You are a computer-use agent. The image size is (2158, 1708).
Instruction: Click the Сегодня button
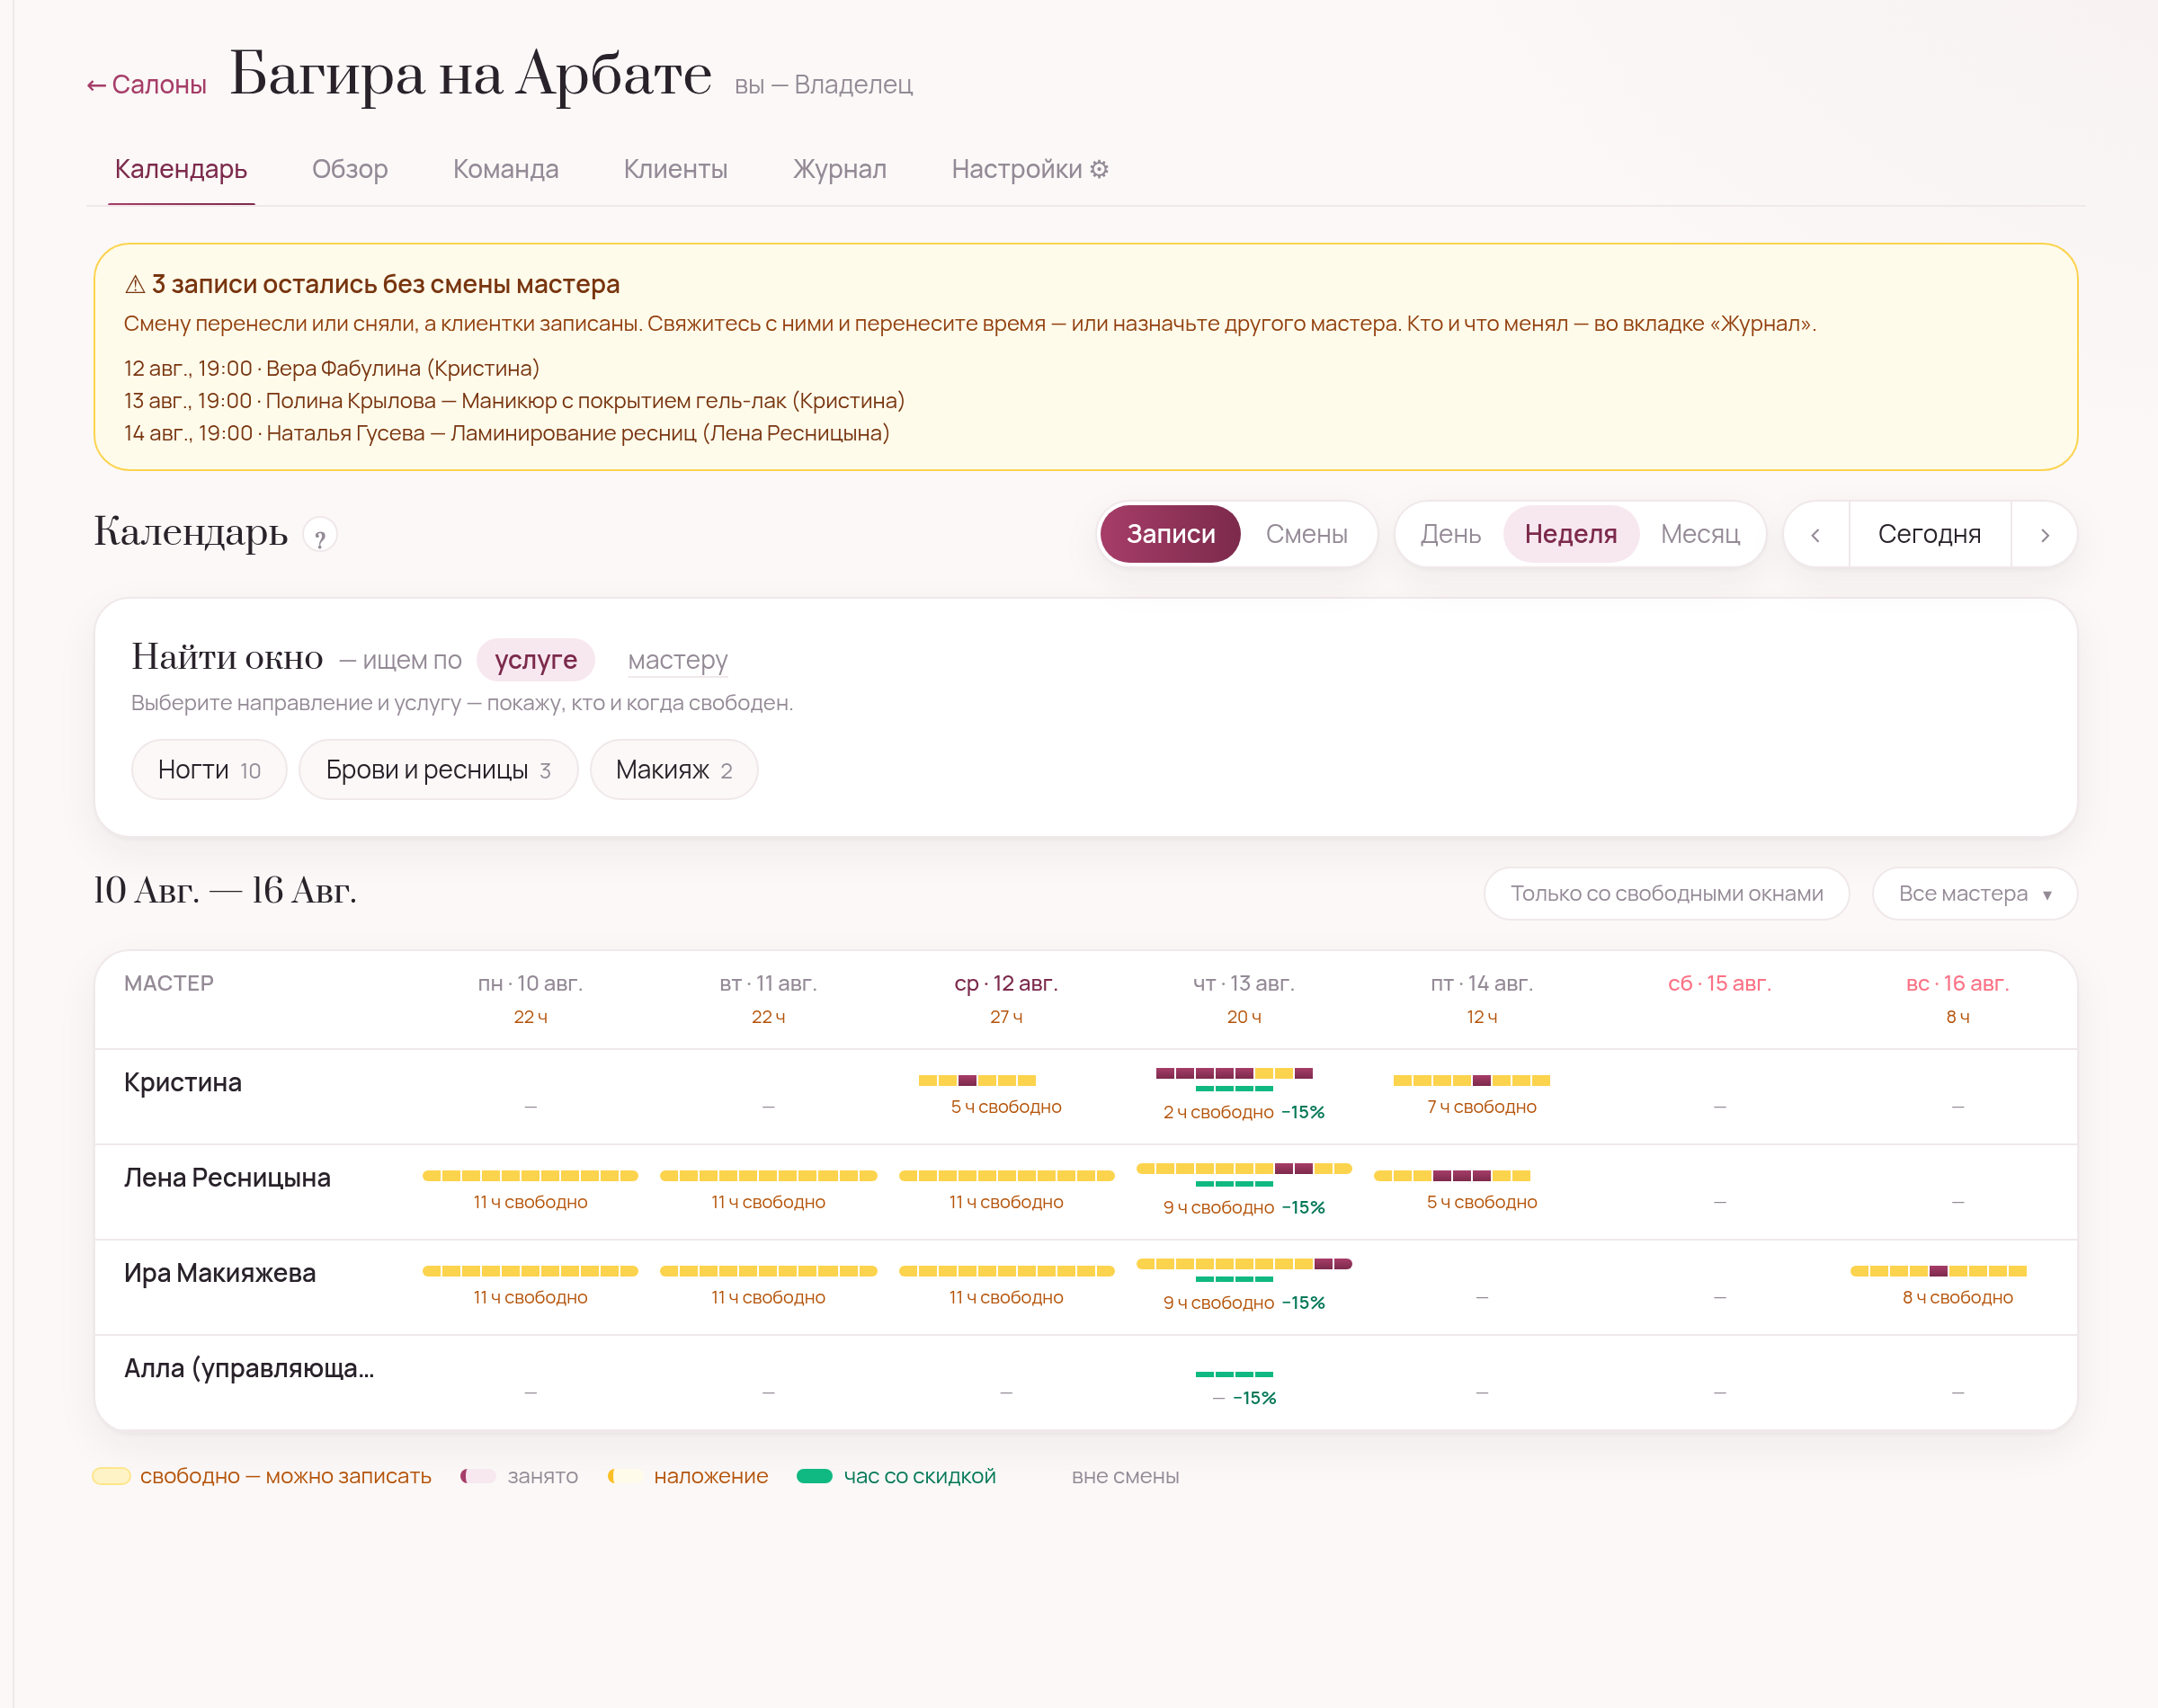[x=1929, y=535]
